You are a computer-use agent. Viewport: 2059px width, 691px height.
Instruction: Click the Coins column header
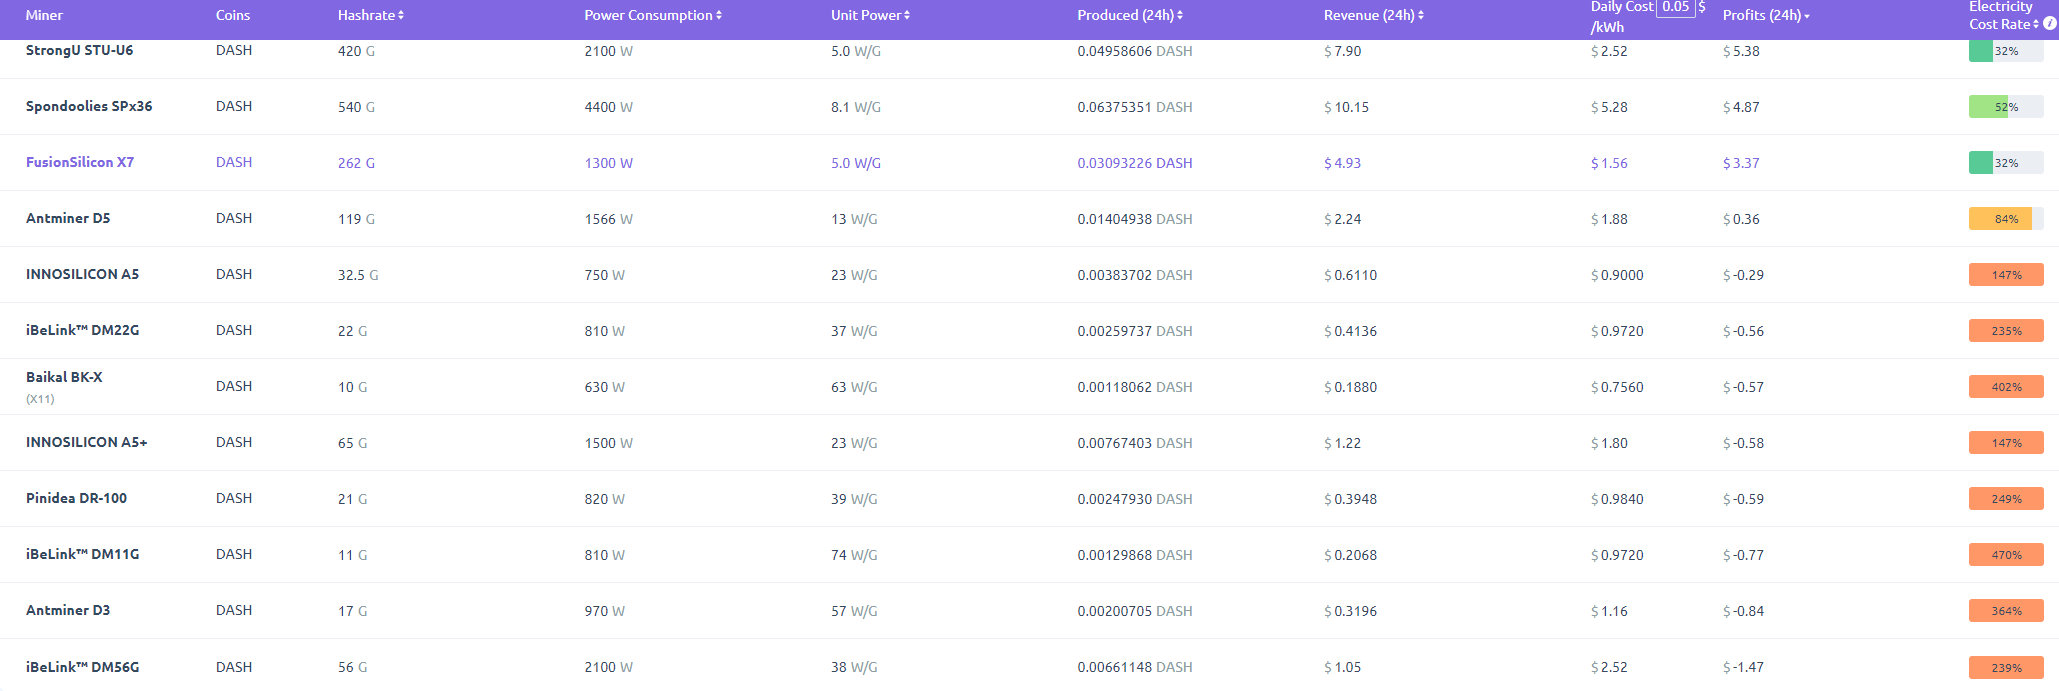point(233,16)
